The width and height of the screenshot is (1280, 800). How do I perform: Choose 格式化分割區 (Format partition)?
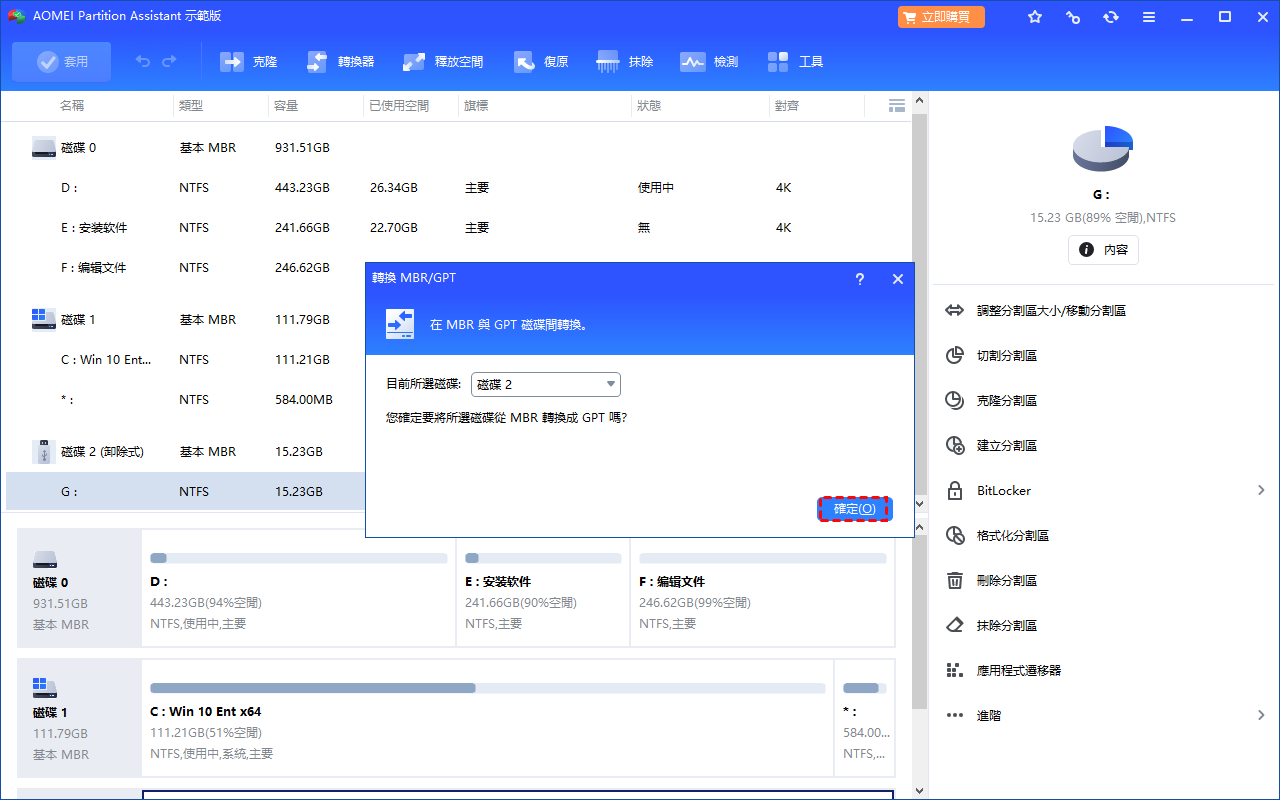(x=1012, y=536)
